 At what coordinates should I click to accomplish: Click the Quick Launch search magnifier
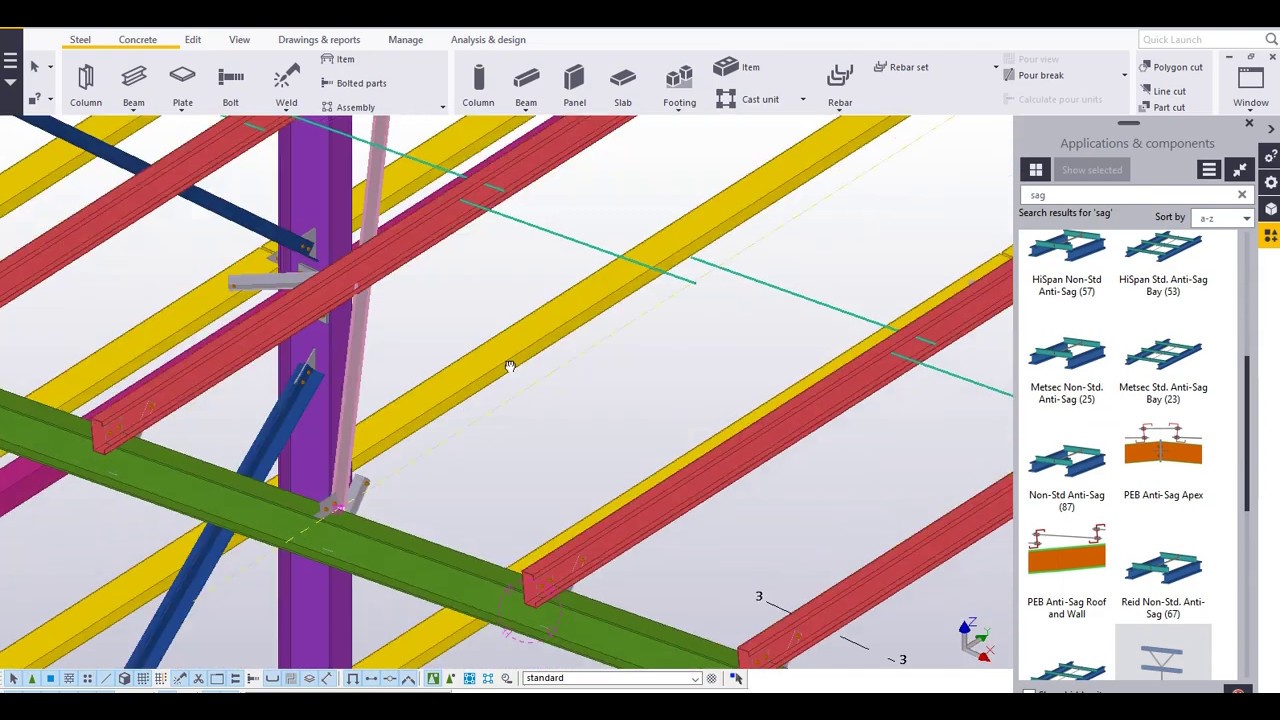(1271, 39)
